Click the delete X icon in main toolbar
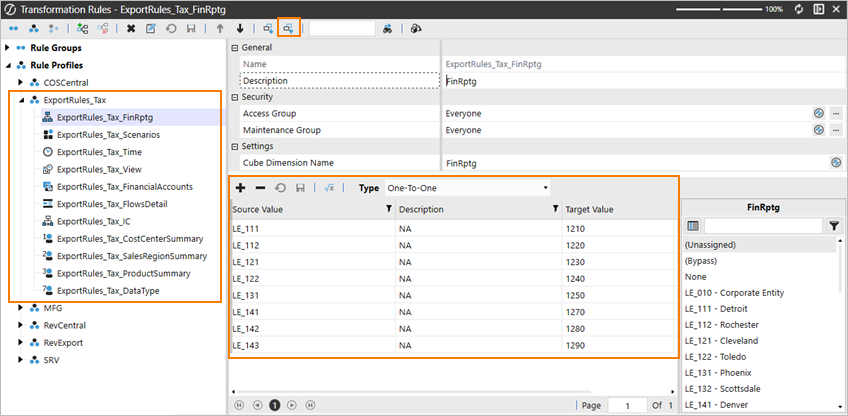This screenshot has height=416, width=848. (x=131, y=28)
